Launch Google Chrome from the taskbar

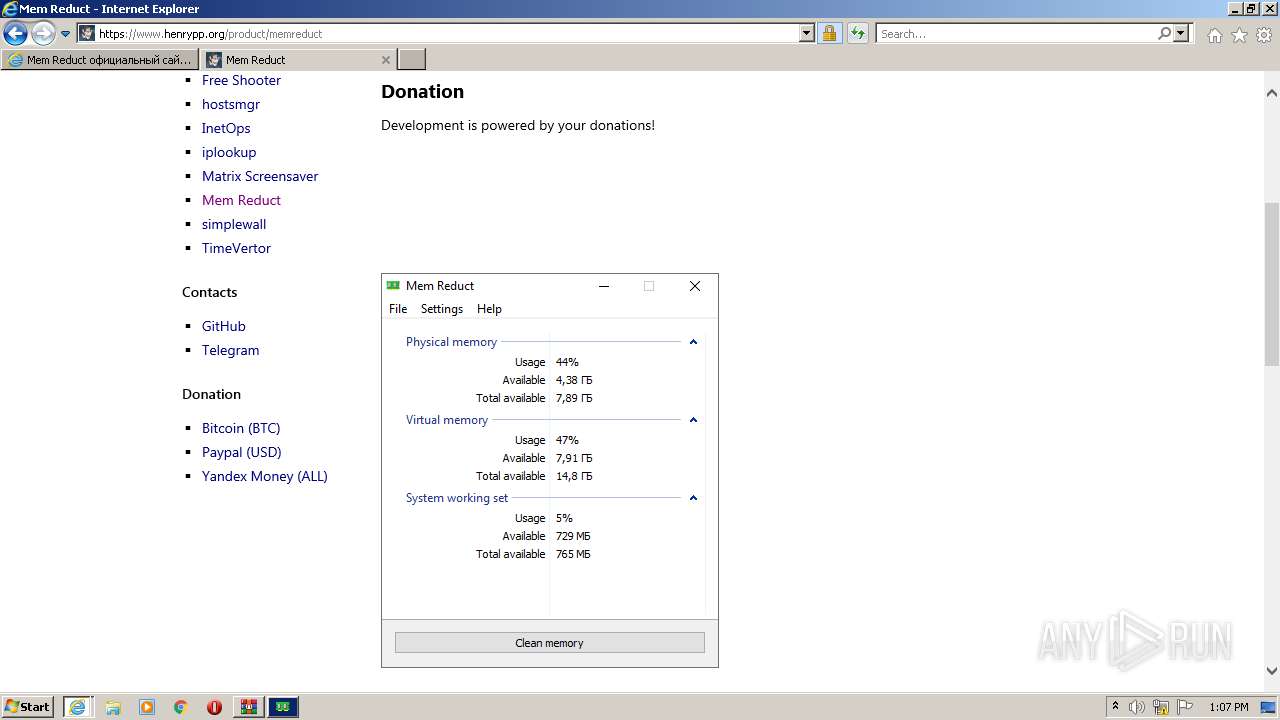[x=181, y=707]
